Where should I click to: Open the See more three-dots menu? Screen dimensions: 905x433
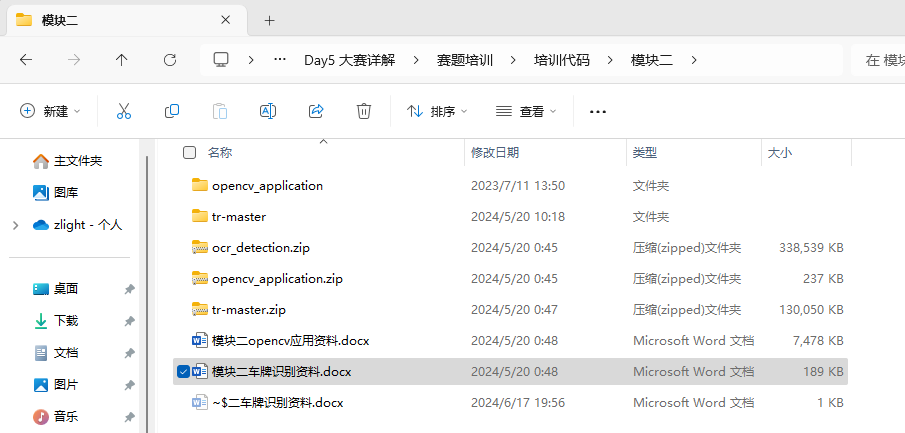598,111
